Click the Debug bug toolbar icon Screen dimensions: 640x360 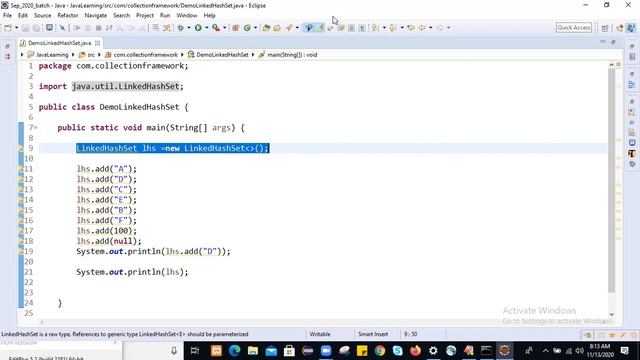click(x=180, y=28)
